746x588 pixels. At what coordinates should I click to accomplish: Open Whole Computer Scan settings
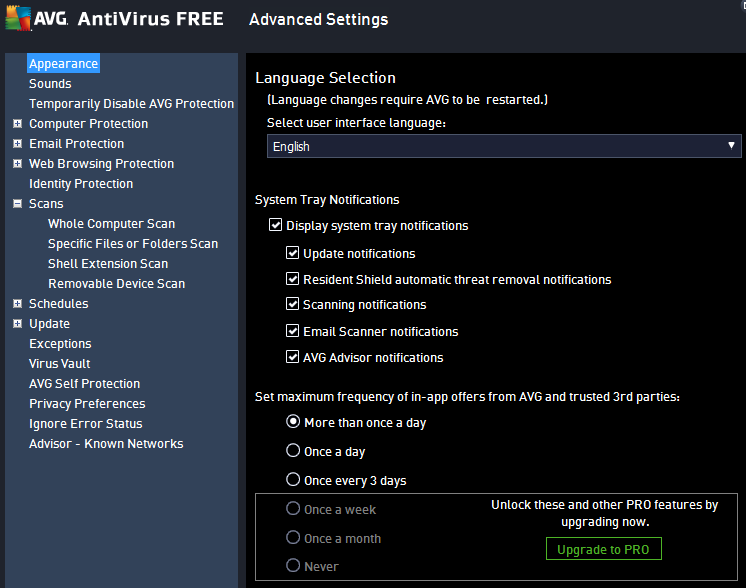point(111,224)
